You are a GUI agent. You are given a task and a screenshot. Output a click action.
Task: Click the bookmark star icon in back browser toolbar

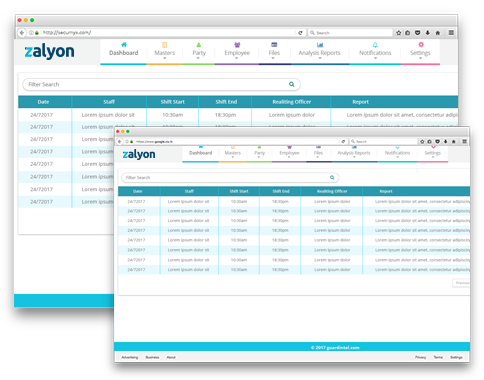pos(399,33)
